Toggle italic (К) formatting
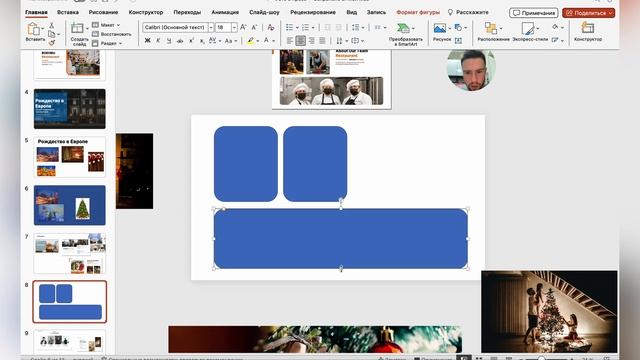This screenshot has height=360, width=640. [x=158, y=41]
